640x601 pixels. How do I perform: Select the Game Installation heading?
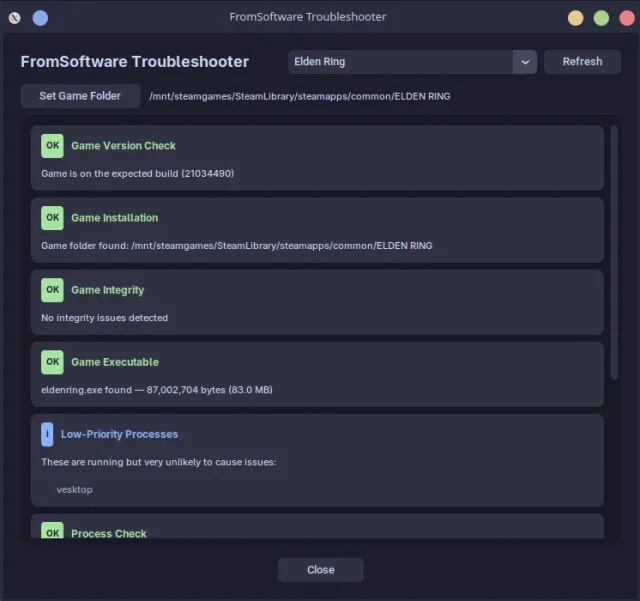point(115,218)
